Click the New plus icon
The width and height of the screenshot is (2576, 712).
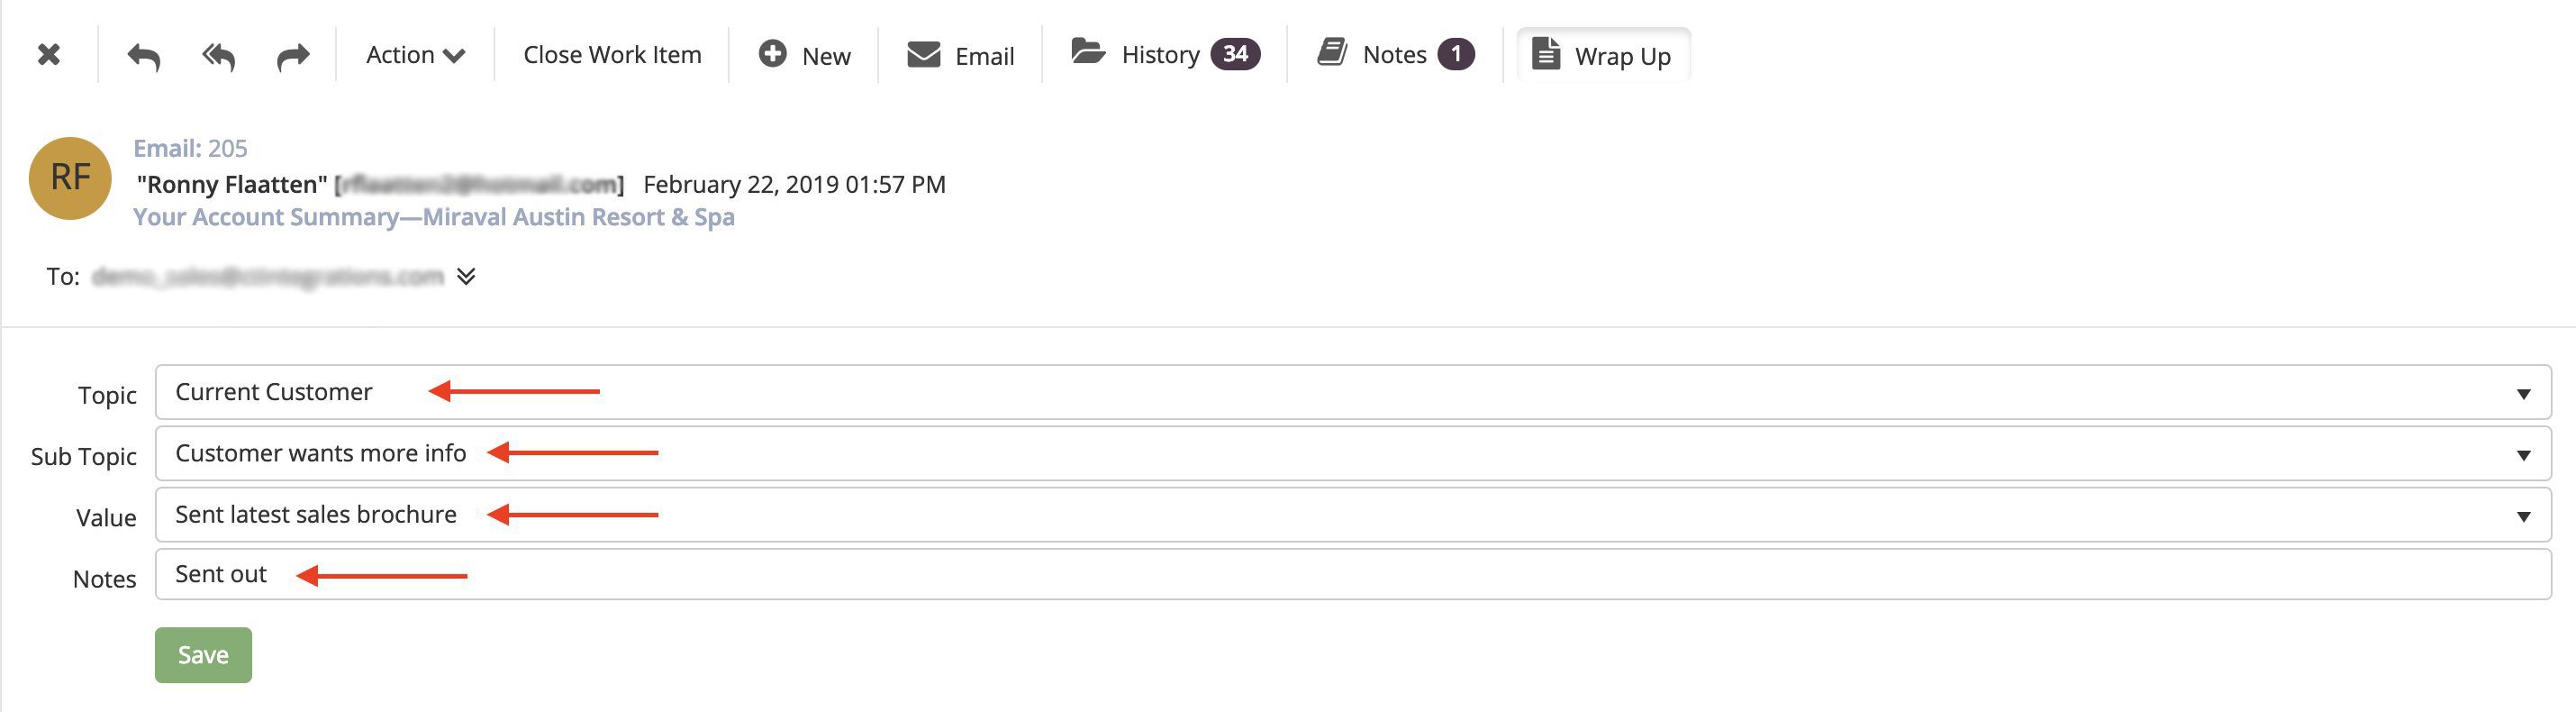click(772, 54)
